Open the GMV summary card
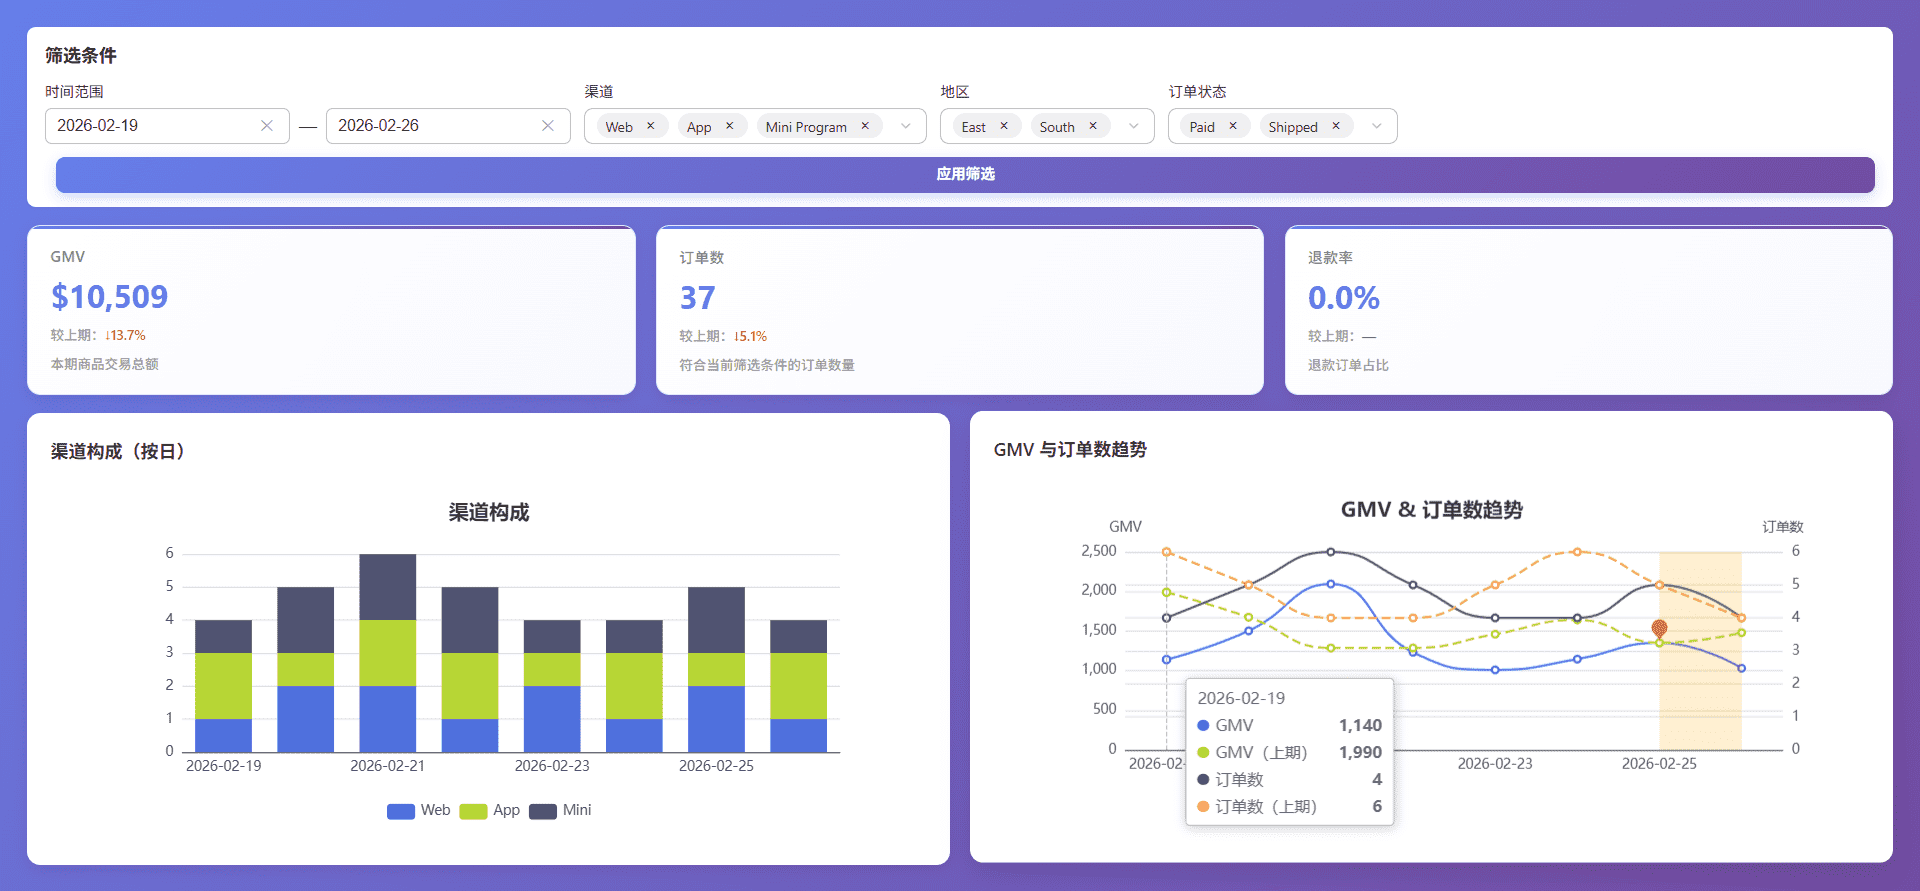Screen dimensions: 1920x891 tap(331, 310)
